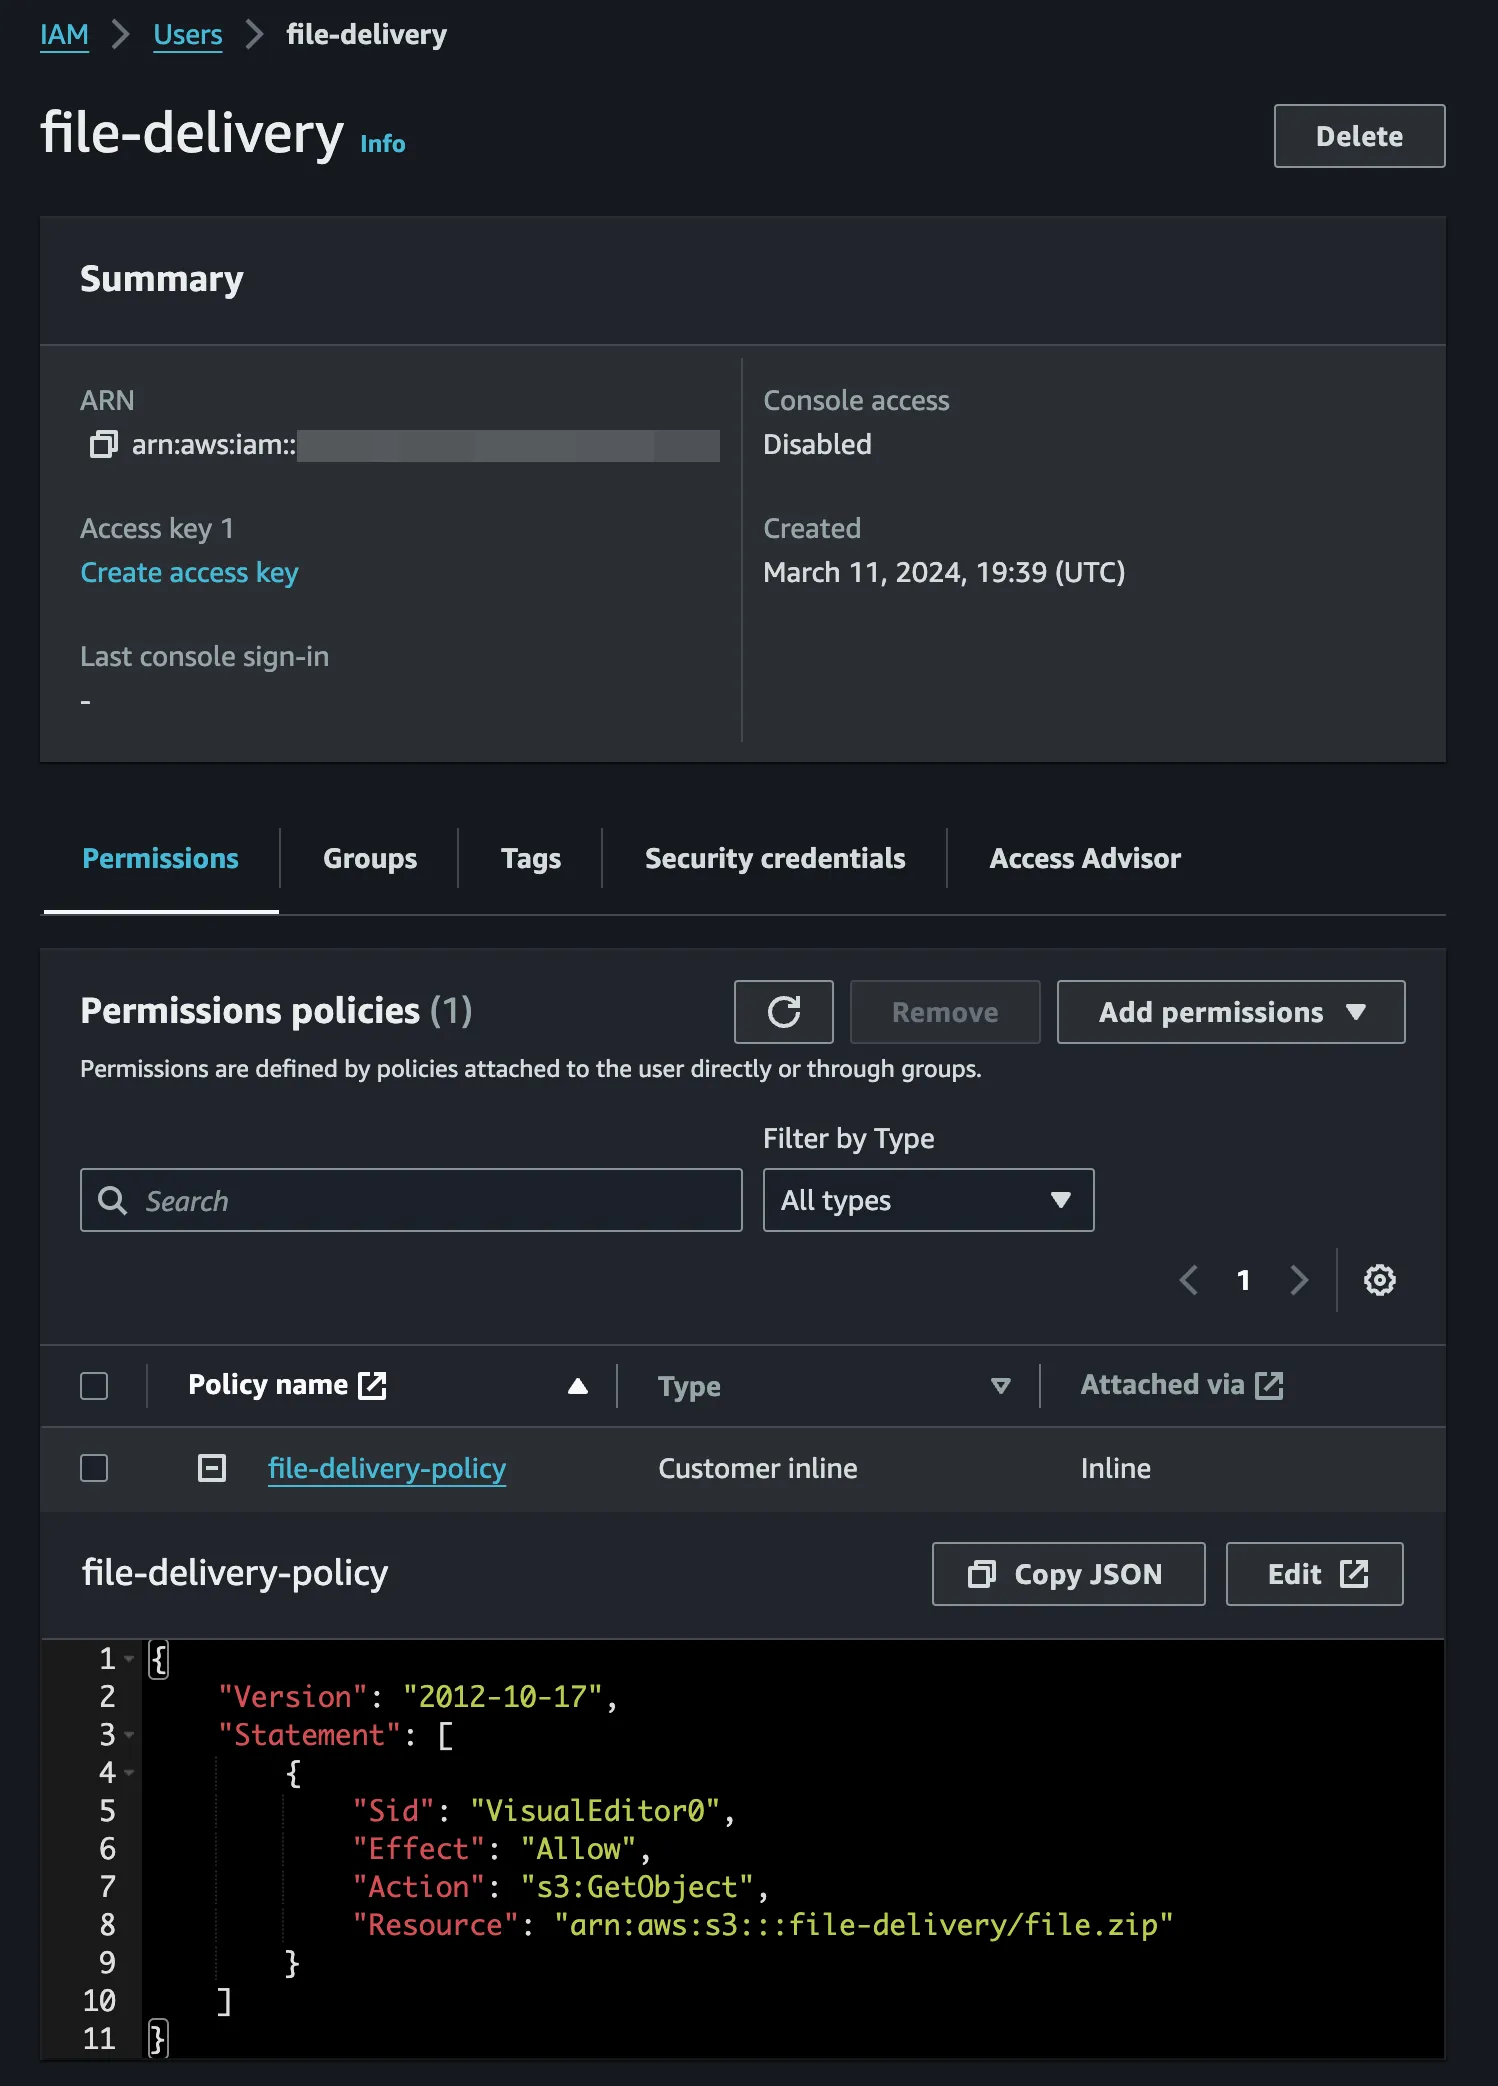Click the Attached via column header
This screenshot has width=1498, height=2086.
(x=1162, y=1385)
